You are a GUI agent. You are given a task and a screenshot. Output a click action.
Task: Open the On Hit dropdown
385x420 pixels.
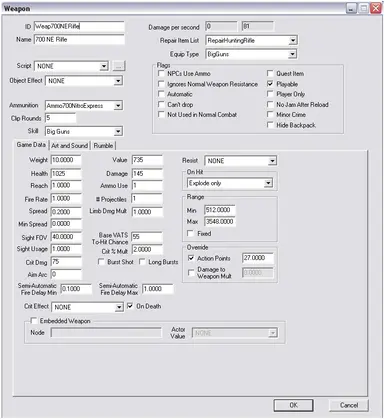click(230, 183)
